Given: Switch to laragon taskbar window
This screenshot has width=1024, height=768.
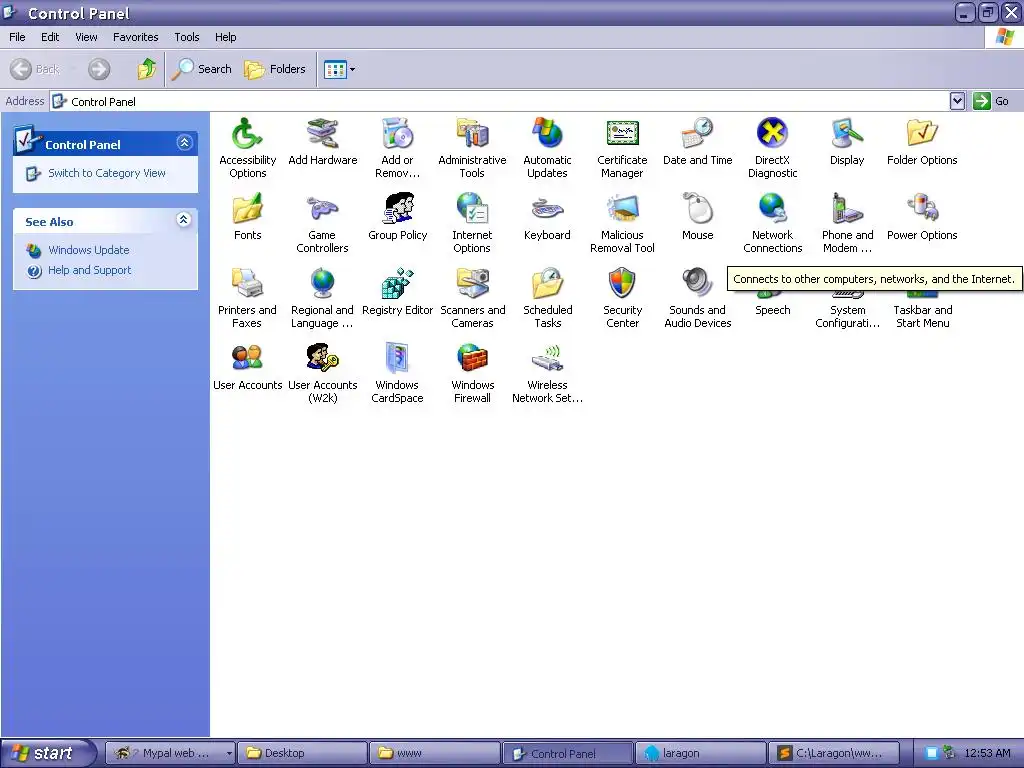Looking at the screenshot, I should tap(701, 753).
